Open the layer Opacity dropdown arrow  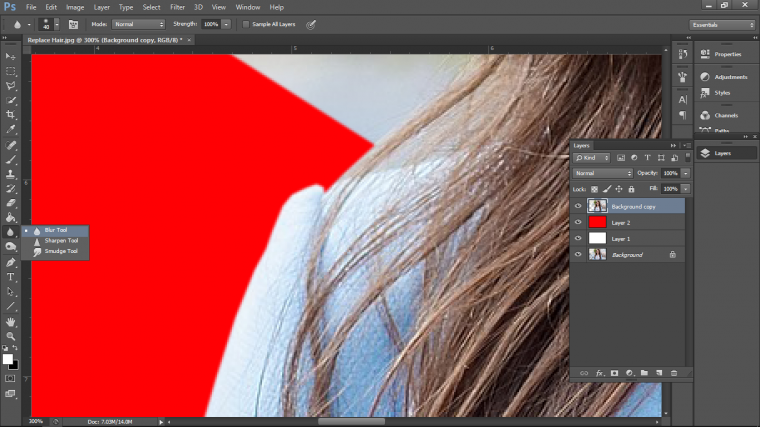click(685, 173)
